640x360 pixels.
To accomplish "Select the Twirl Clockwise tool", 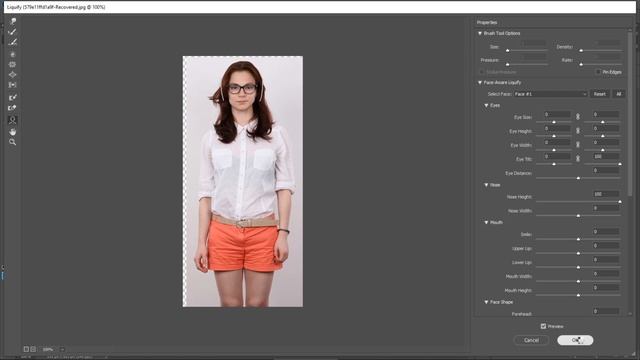I will [13, 54].
